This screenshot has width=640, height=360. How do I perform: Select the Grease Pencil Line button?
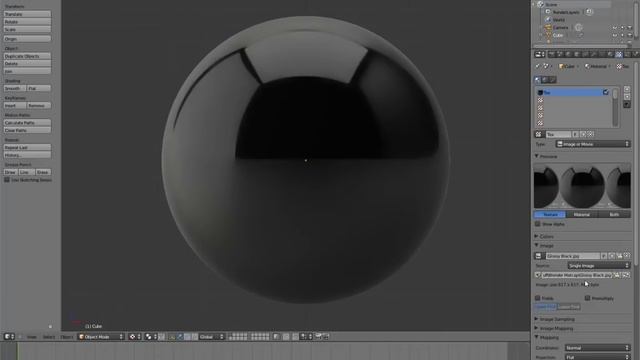pos(27,172)
